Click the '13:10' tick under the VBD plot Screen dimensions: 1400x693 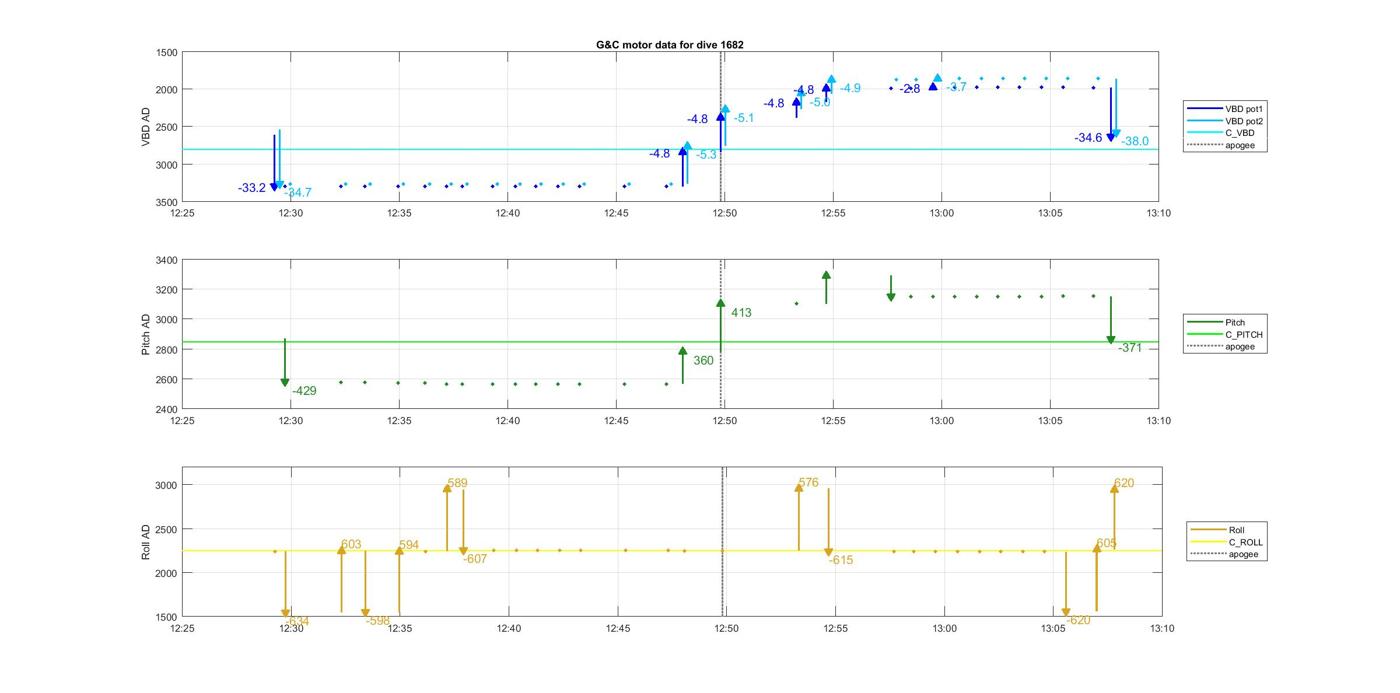(x=1158, y=213)
